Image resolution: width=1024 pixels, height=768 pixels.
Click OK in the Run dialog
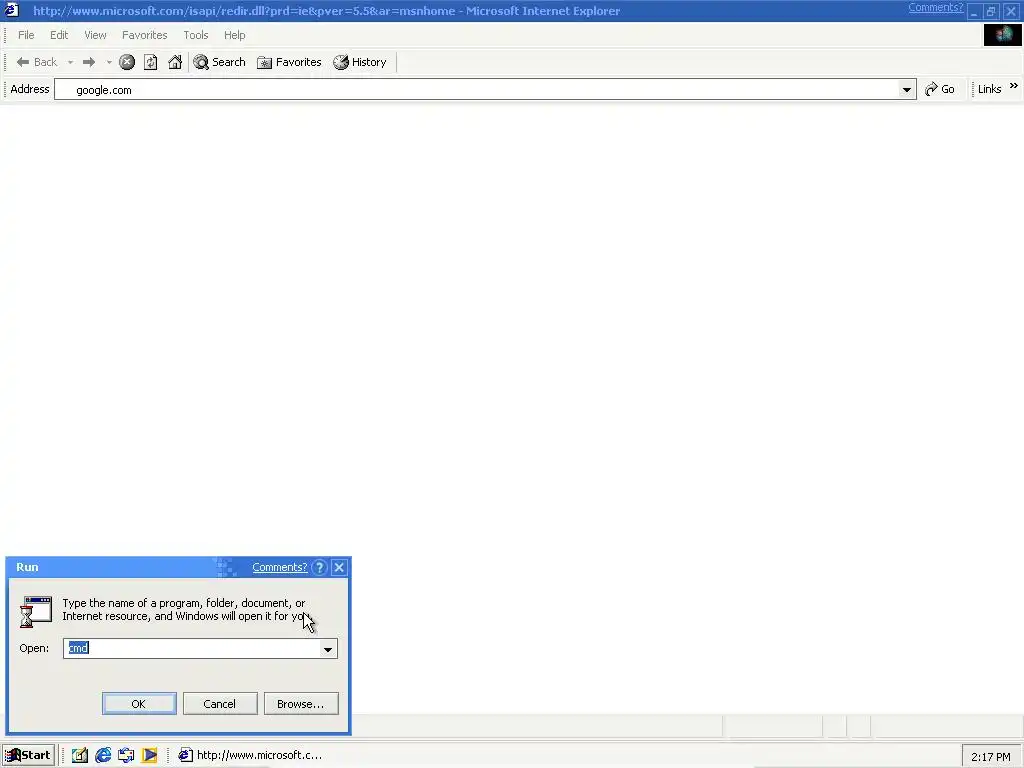139,704
